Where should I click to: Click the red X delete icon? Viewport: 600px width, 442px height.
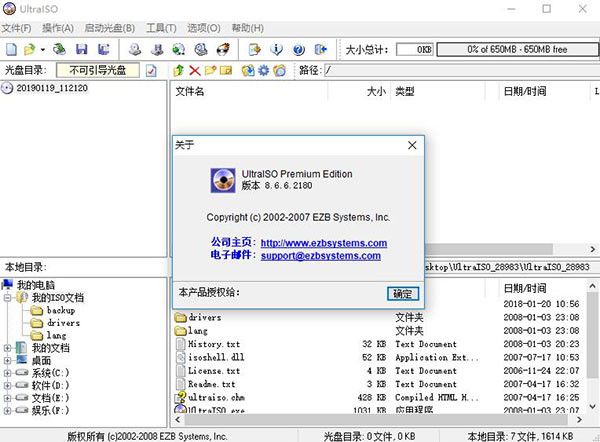point(194,70)
